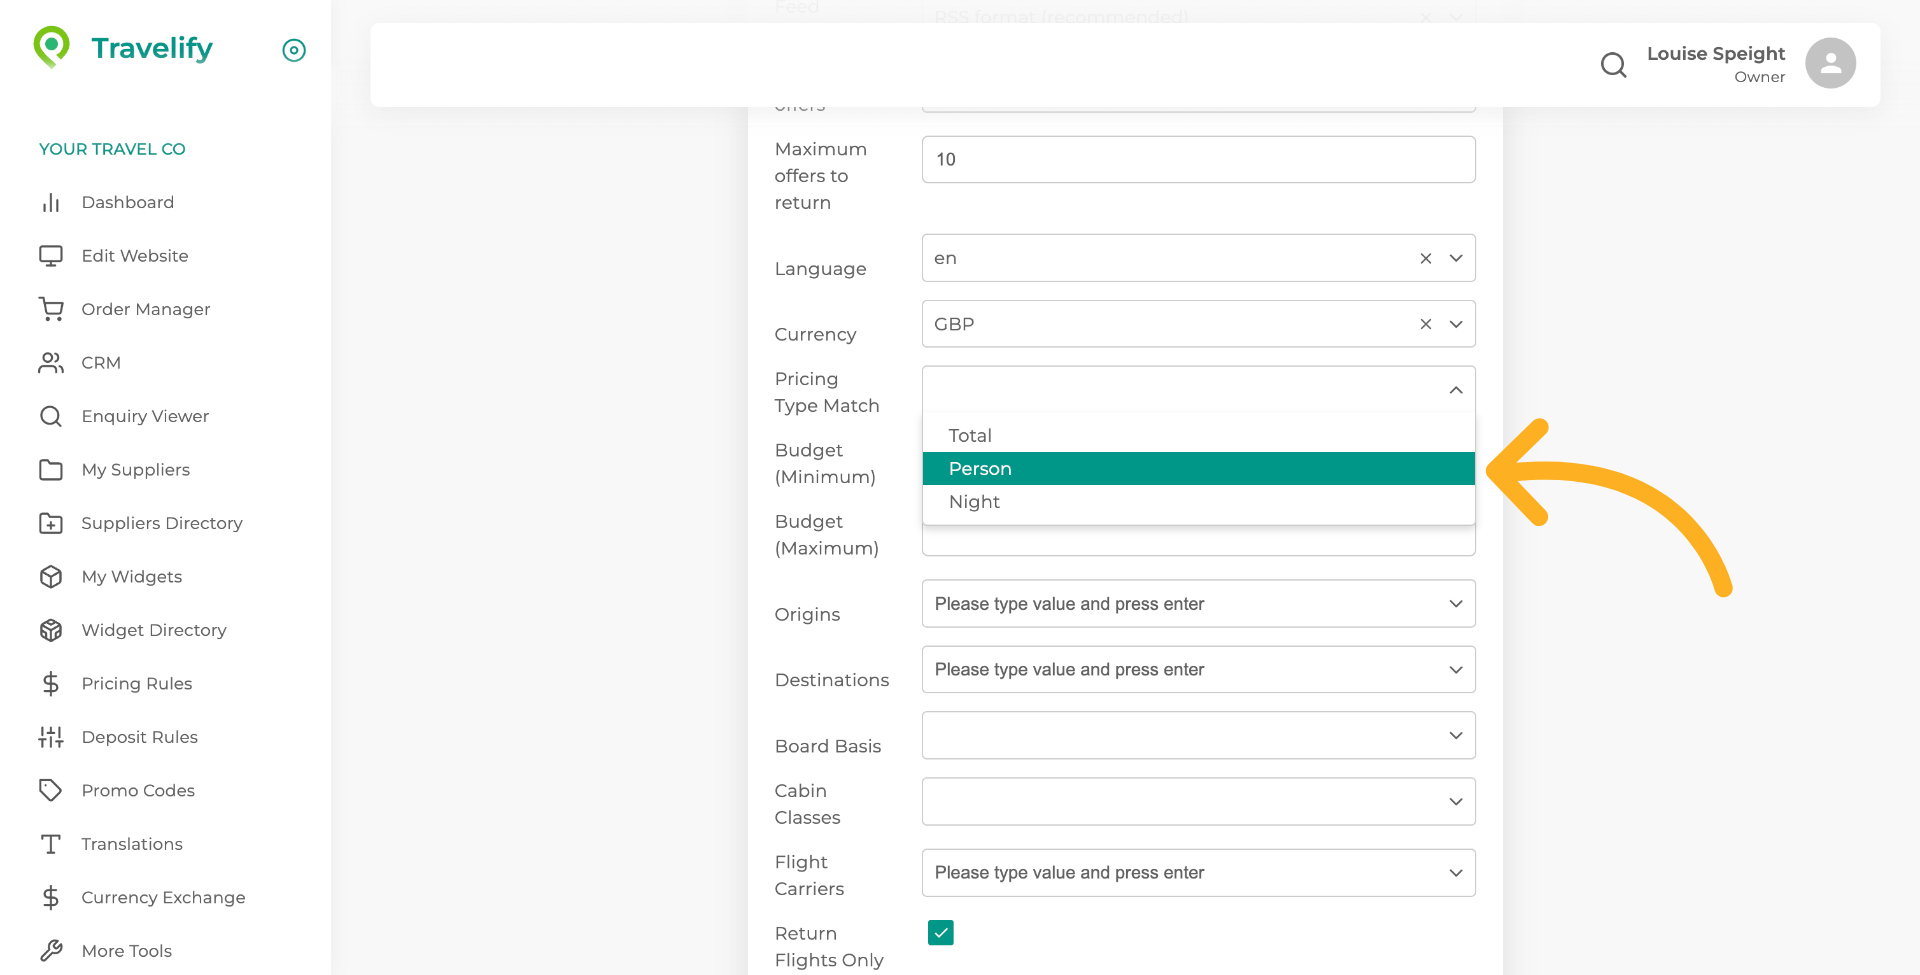Viewport: 1920px width, 975px height.
Task: Uncheck the Return Flights Only checkbox
Action: tap(940, 932)
